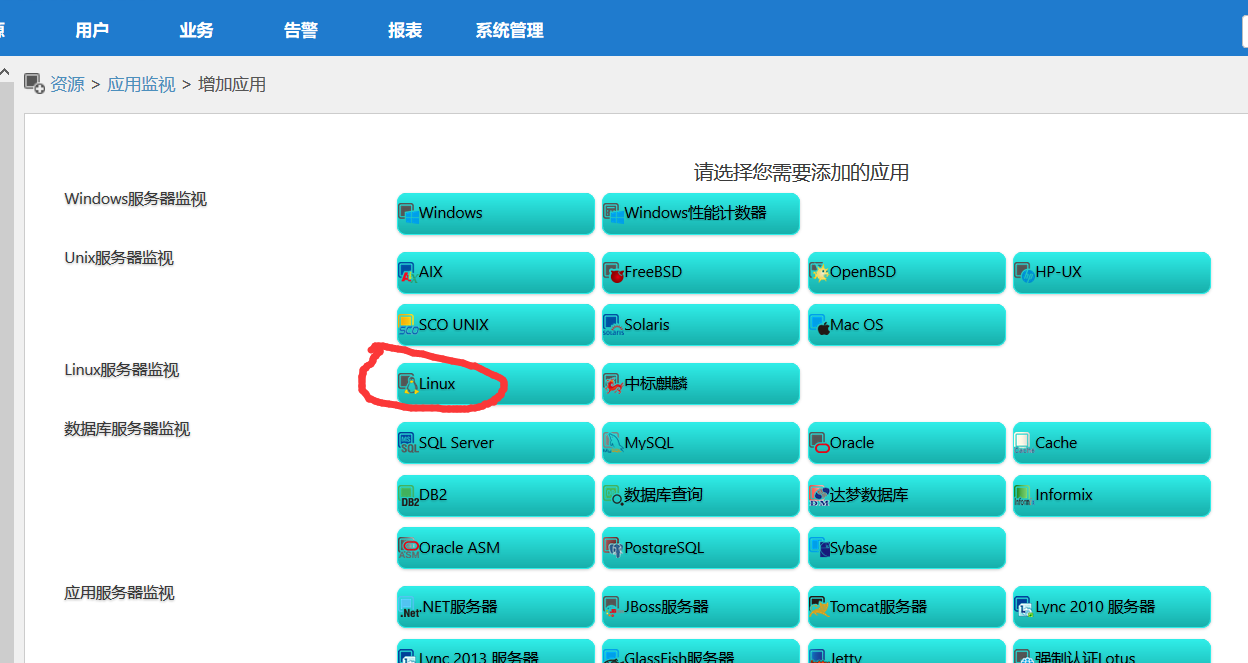Click the 数据库查询 magnifier icon
This screenshot has height=663, width=1248.
tap(614, 495)
